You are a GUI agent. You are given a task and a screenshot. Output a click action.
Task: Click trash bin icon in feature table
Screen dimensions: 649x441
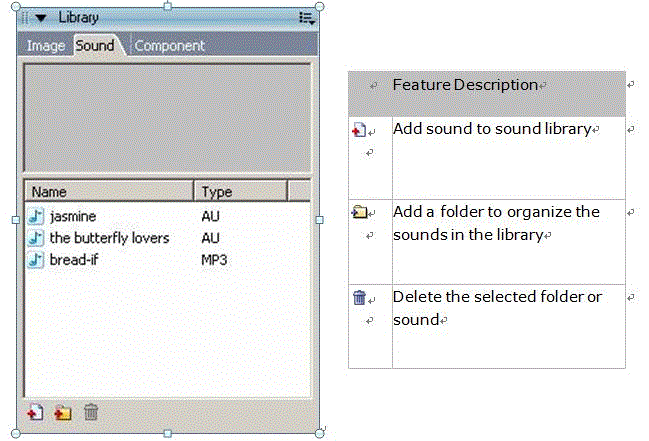click(x=359, y=297)
